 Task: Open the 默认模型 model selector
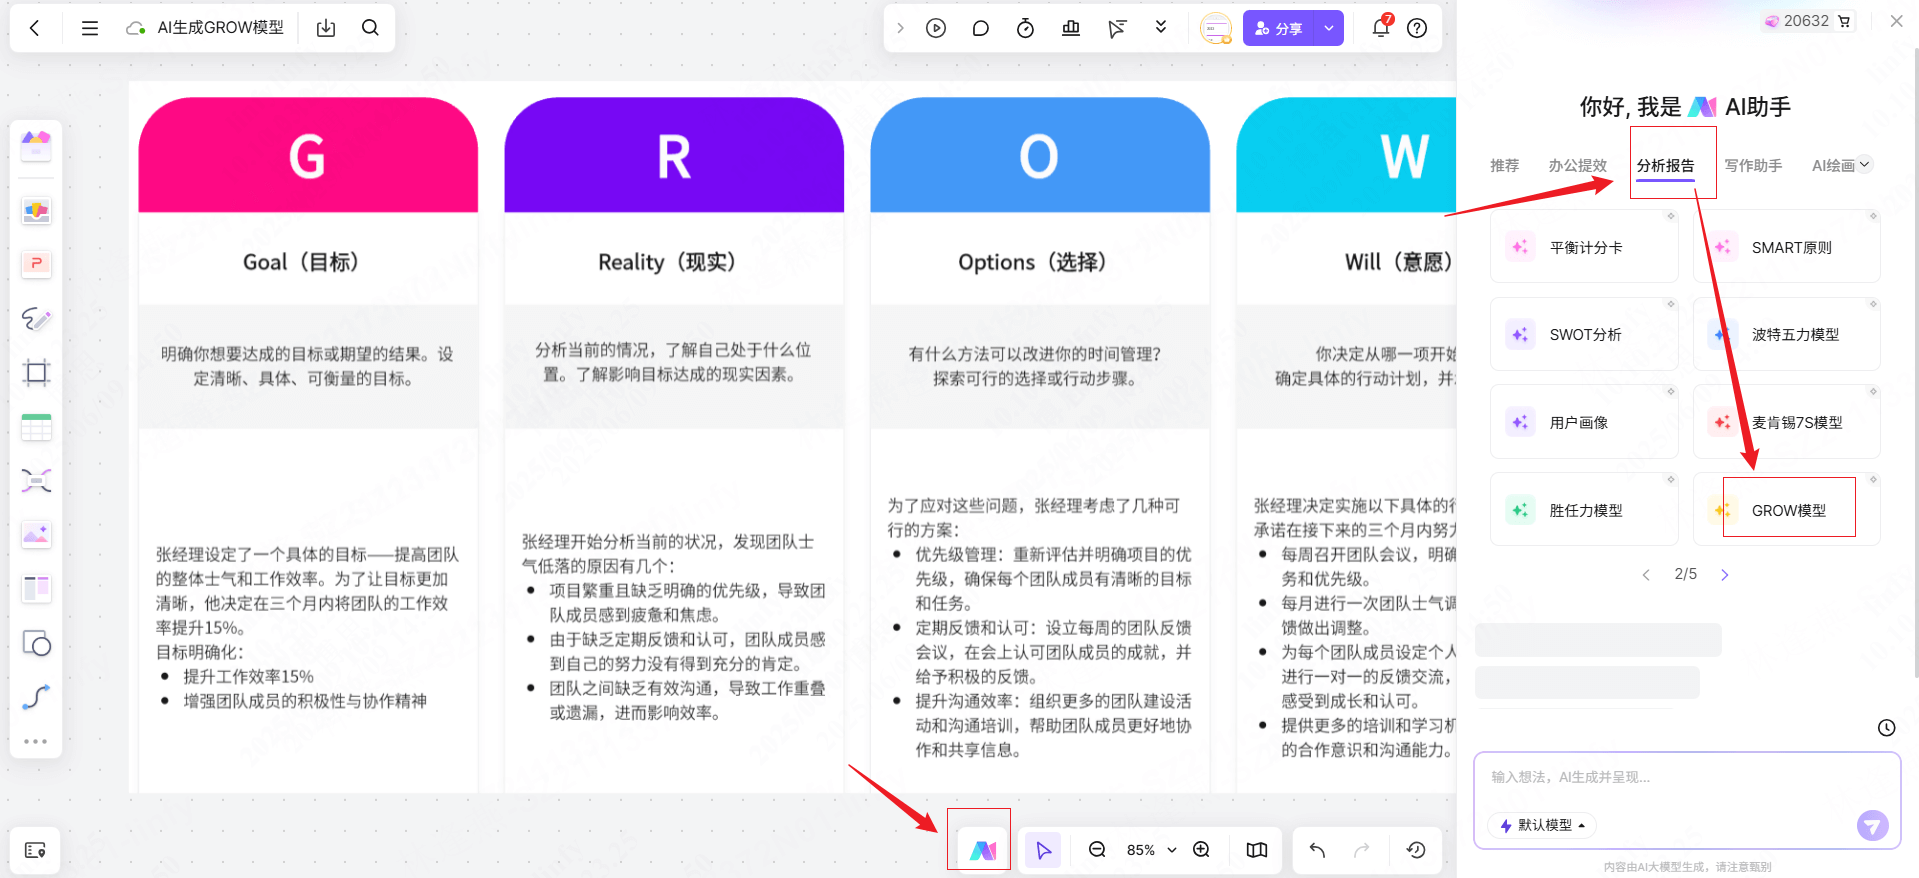tap(1542, 825)
